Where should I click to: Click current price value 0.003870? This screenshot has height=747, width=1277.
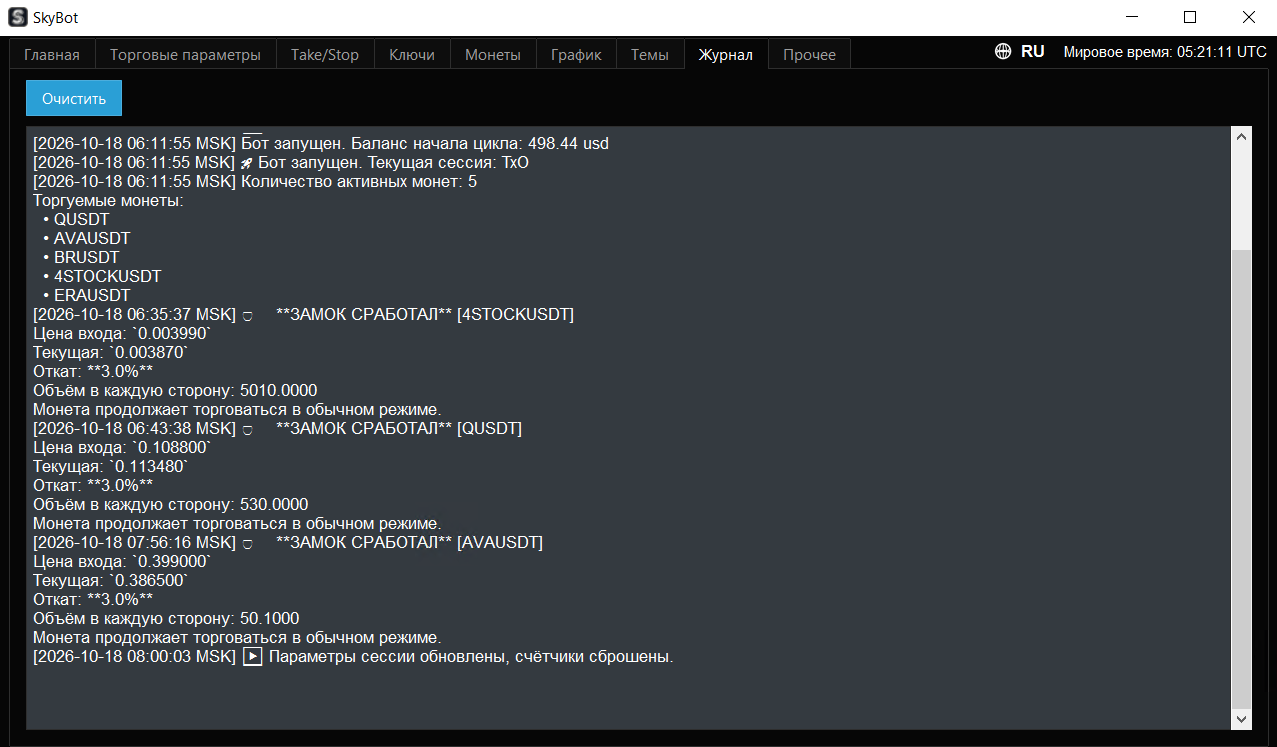(x=150, y=353)
